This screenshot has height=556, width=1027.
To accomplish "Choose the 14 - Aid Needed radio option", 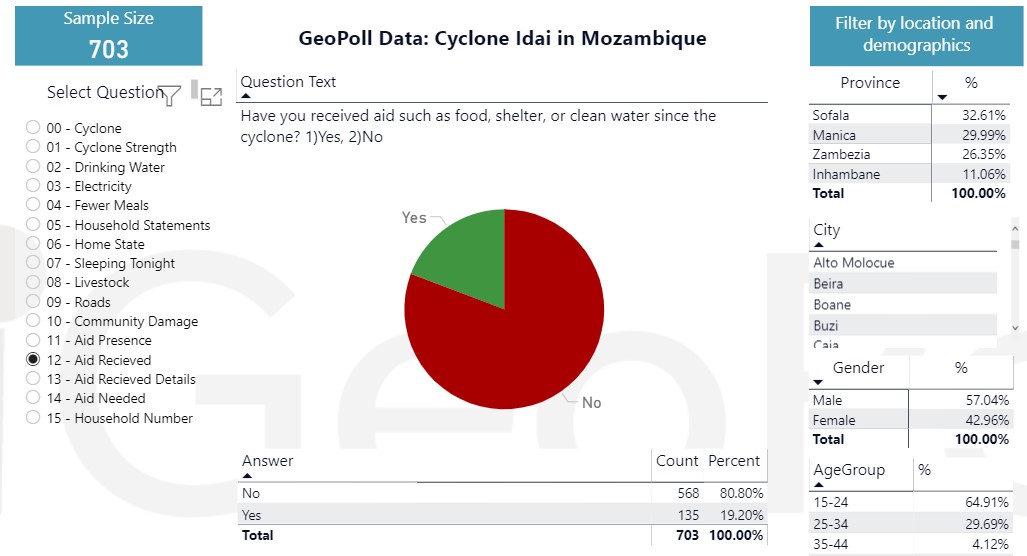I will pos(33,398).
